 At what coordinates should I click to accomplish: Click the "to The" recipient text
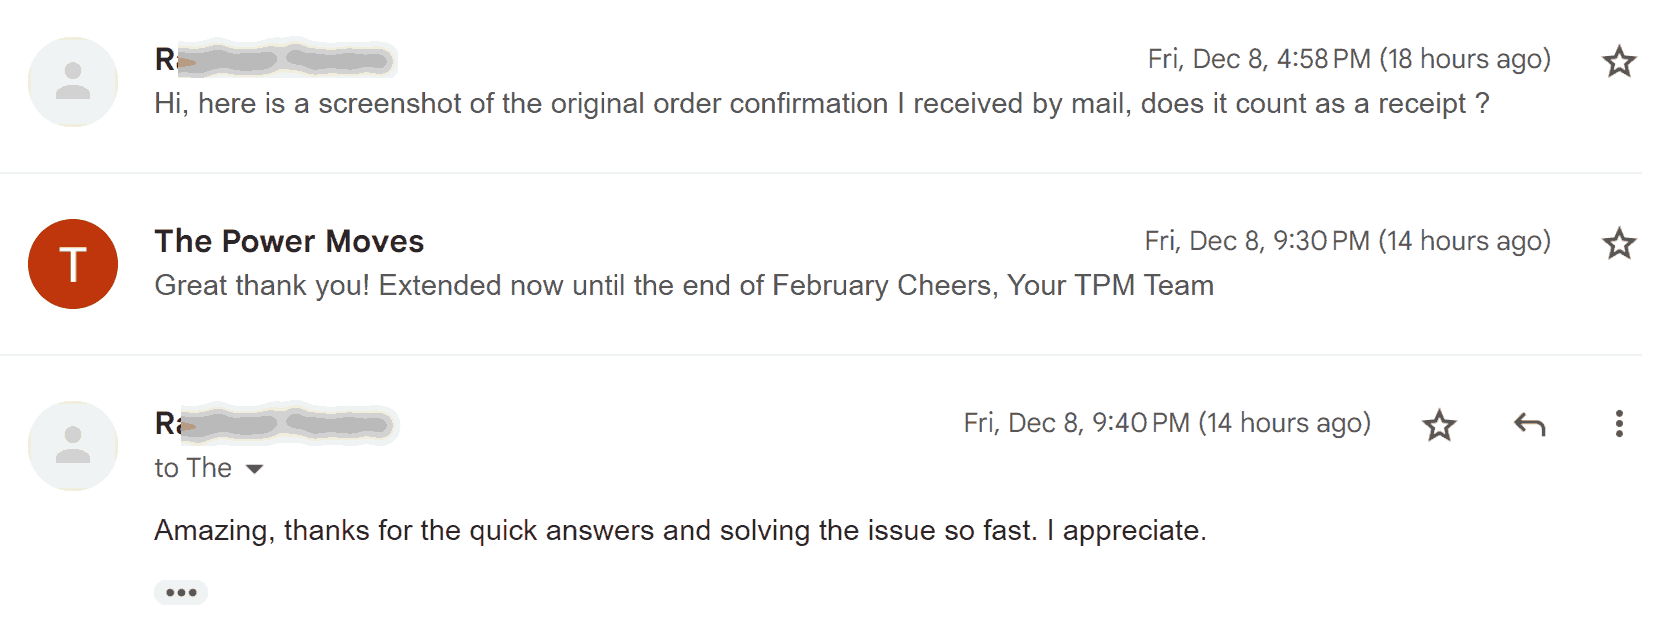(x=193, y=468)
